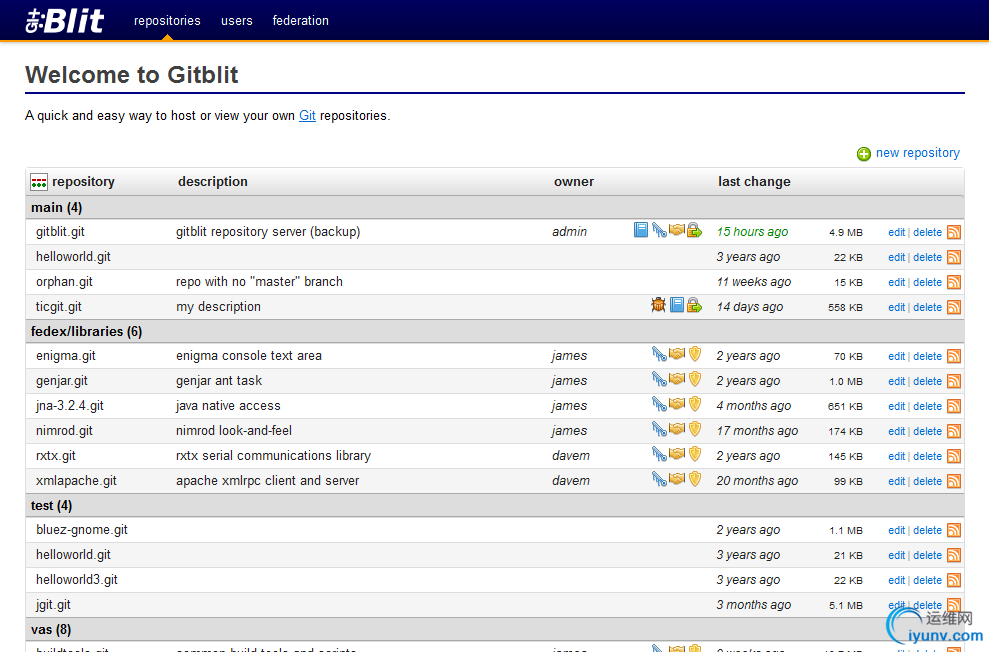The image size is (989, 652).
Task: Click the shield icon in xmlapache.git row
Action: [x=695, y=479]
